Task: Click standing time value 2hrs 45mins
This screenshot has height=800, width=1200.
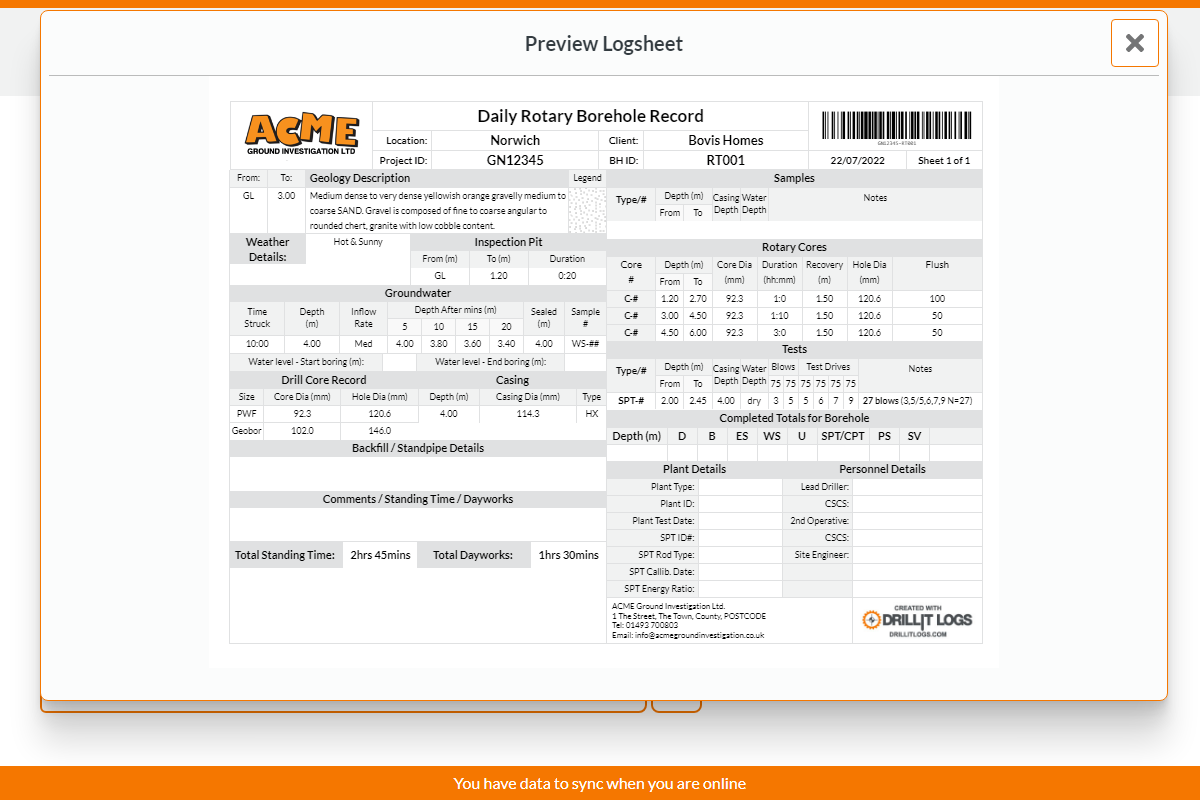Action: [x=380, y=555]
